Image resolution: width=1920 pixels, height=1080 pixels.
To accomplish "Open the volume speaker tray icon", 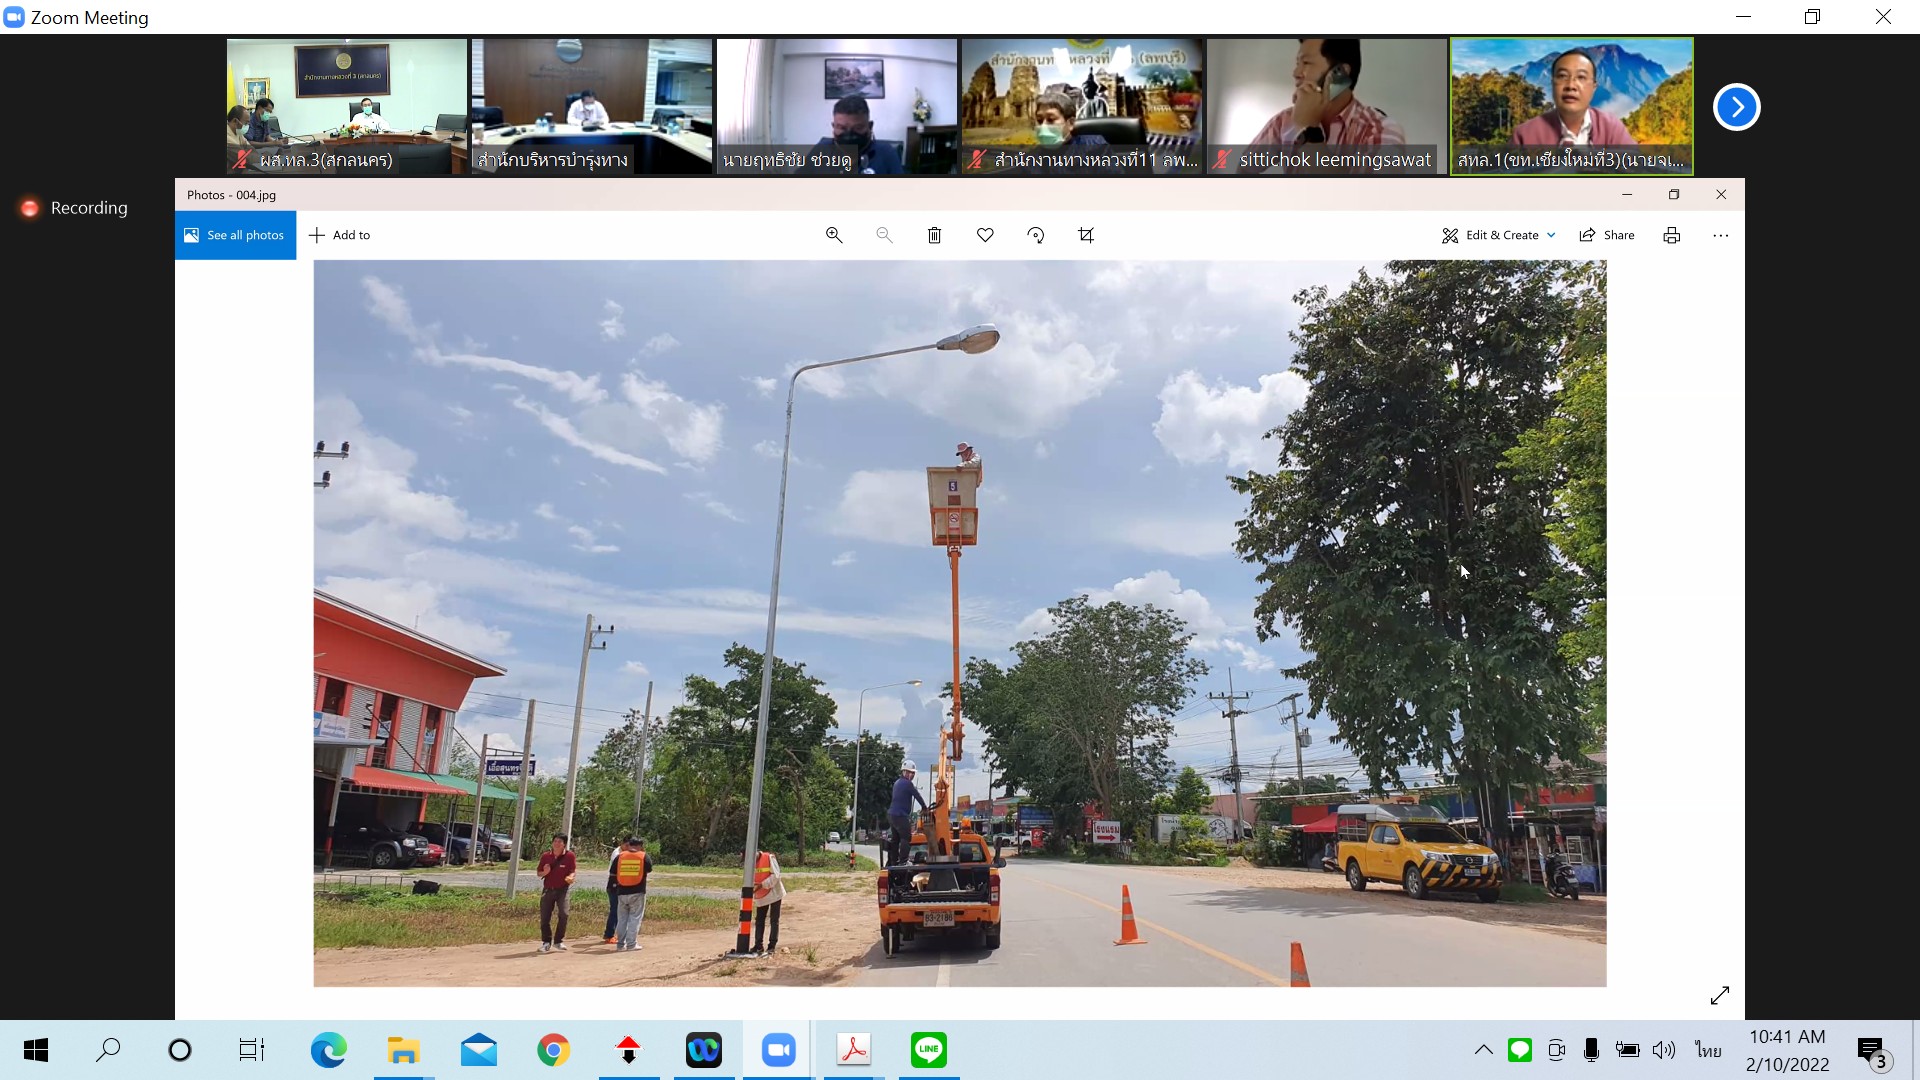I will (x=1664, y=1050).
